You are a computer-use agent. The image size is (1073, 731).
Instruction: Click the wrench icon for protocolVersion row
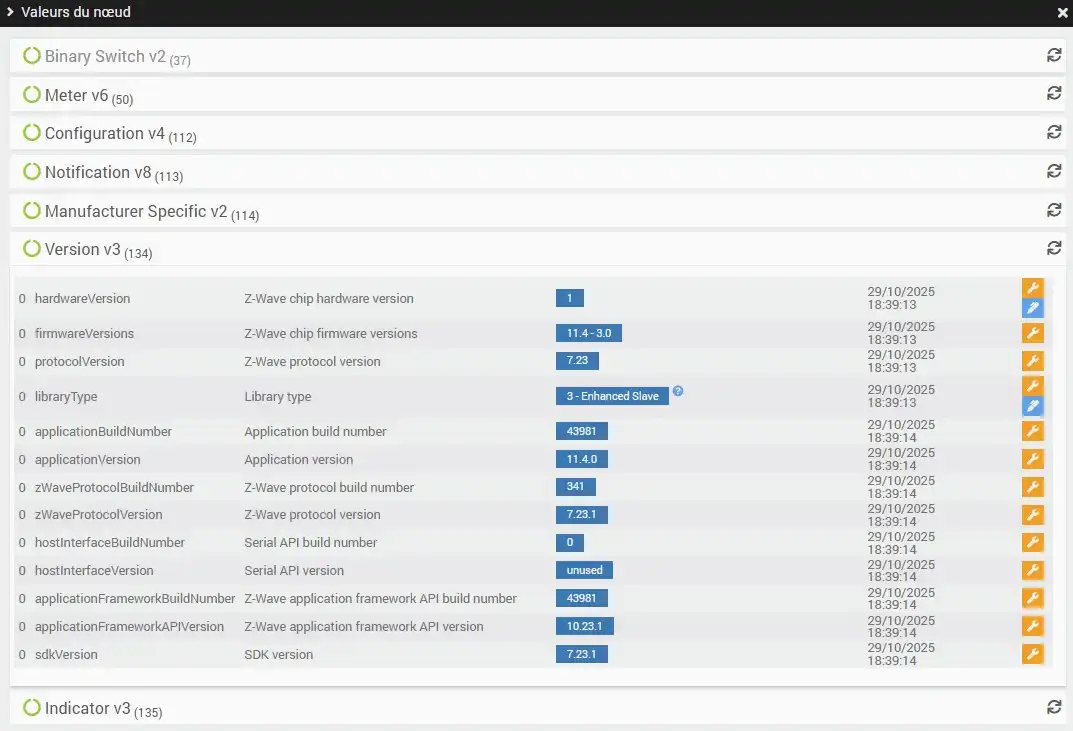point(1033,361)
